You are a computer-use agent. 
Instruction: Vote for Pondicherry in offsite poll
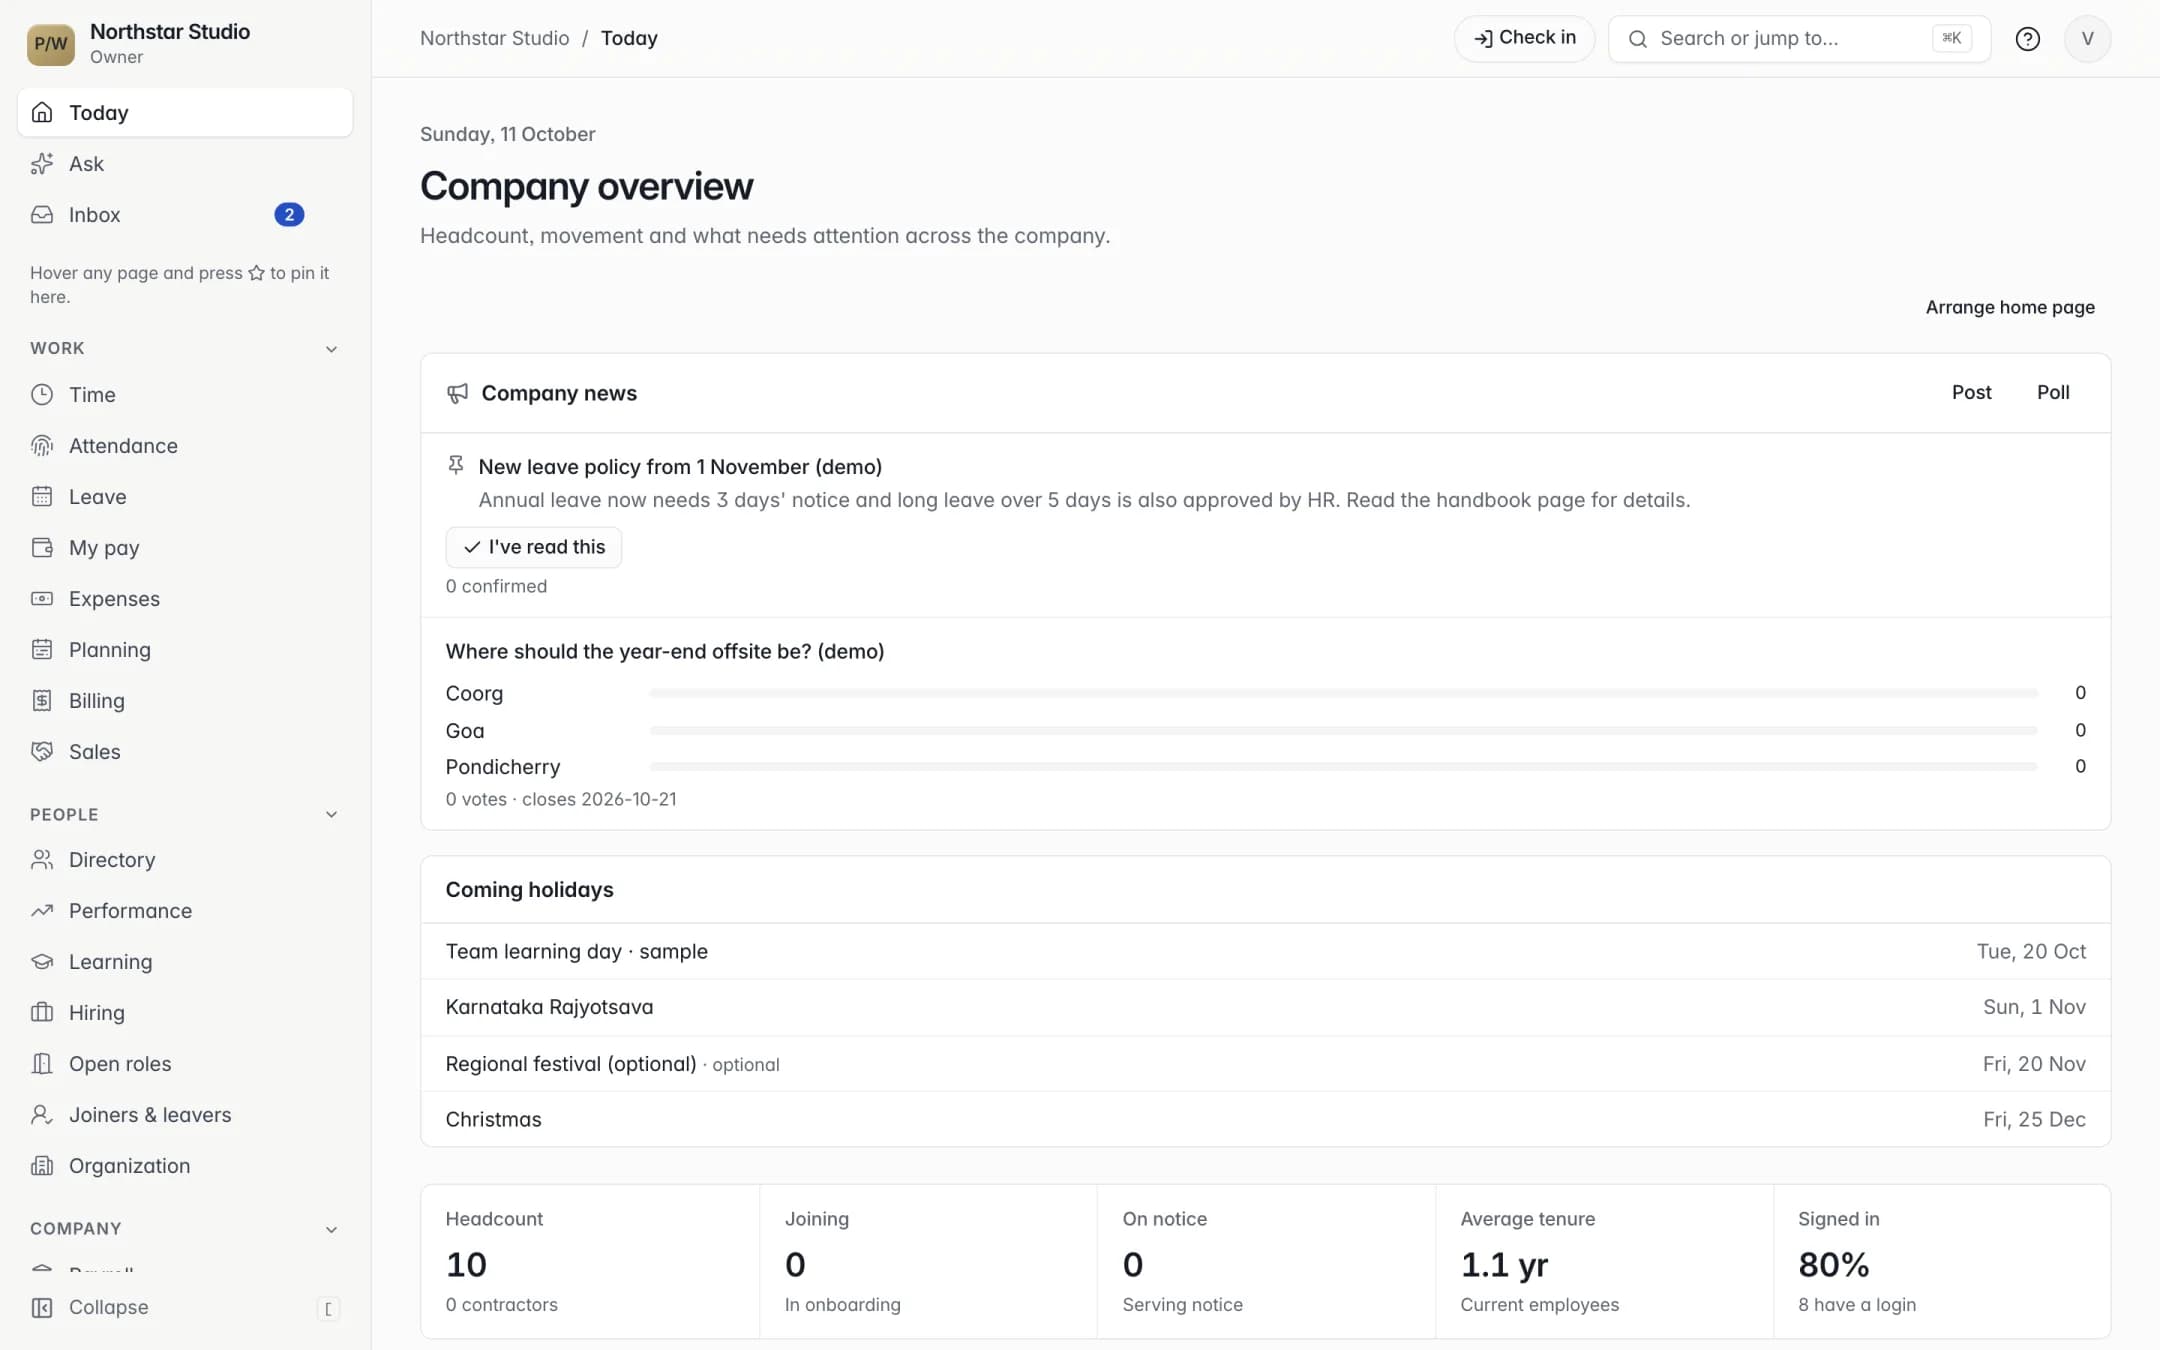tap(1265, 767)
